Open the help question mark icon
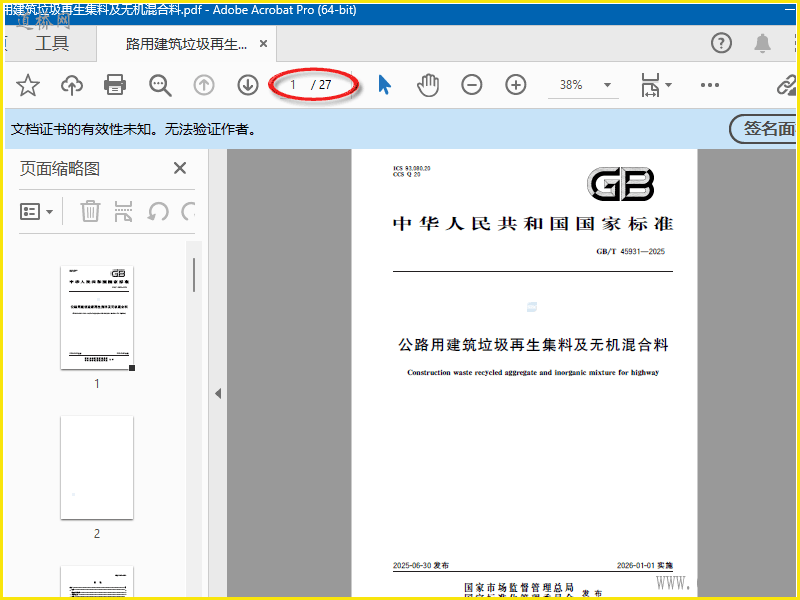This screenshot has height=600, width=800. 721,43
